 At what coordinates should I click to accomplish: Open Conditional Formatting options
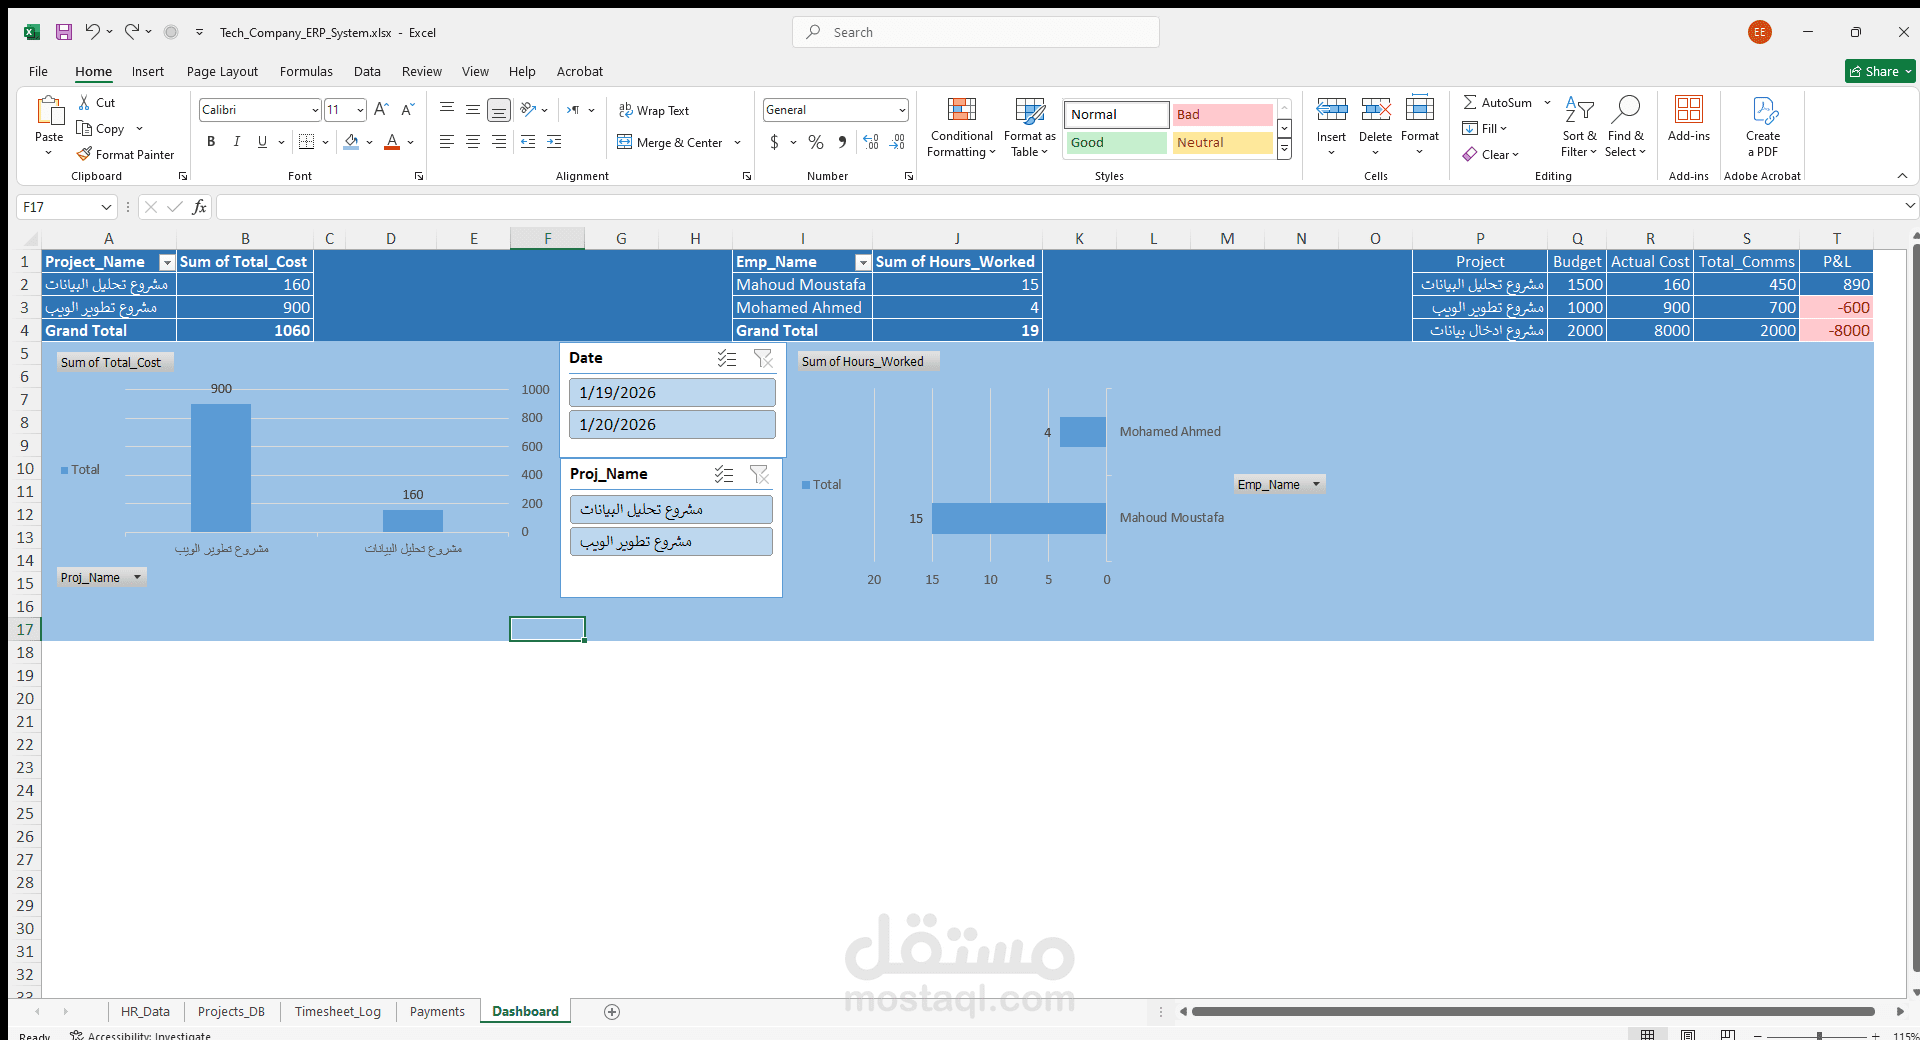click(960, 127)
